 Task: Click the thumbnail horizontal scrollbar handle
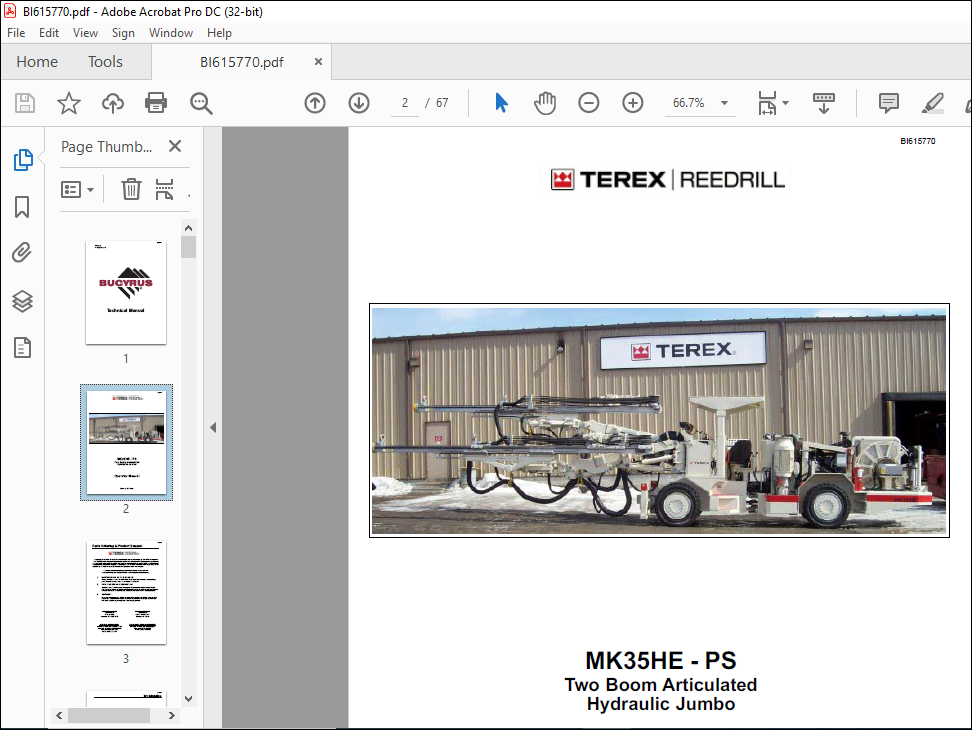(x=108, y=716)
